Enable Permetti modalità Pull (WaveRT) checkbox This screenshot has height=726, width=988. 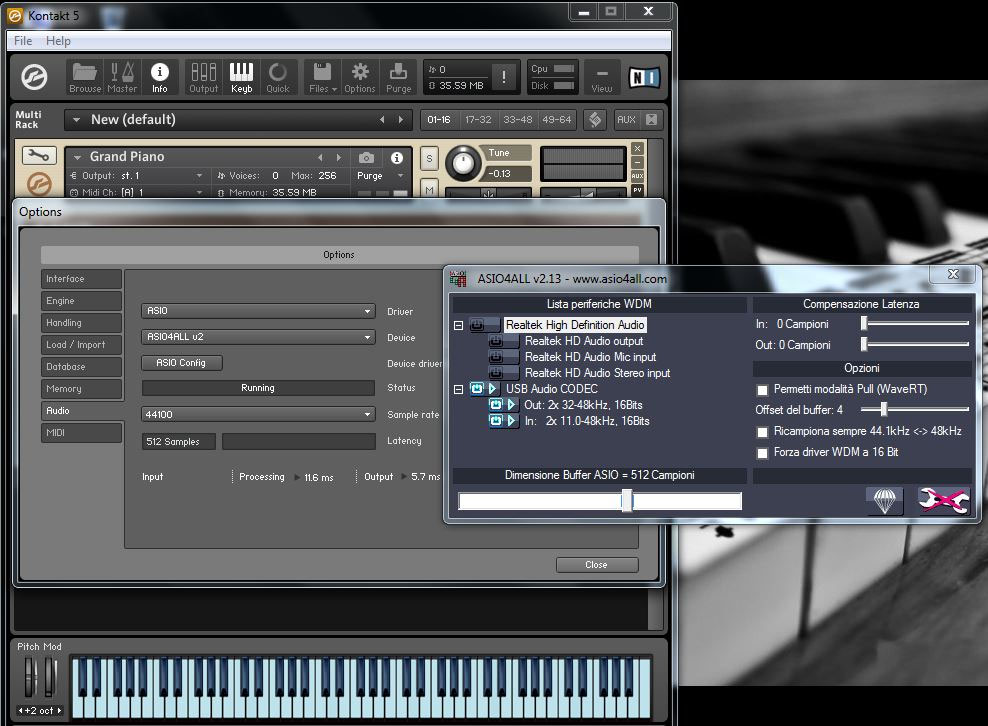click(763, 389)
